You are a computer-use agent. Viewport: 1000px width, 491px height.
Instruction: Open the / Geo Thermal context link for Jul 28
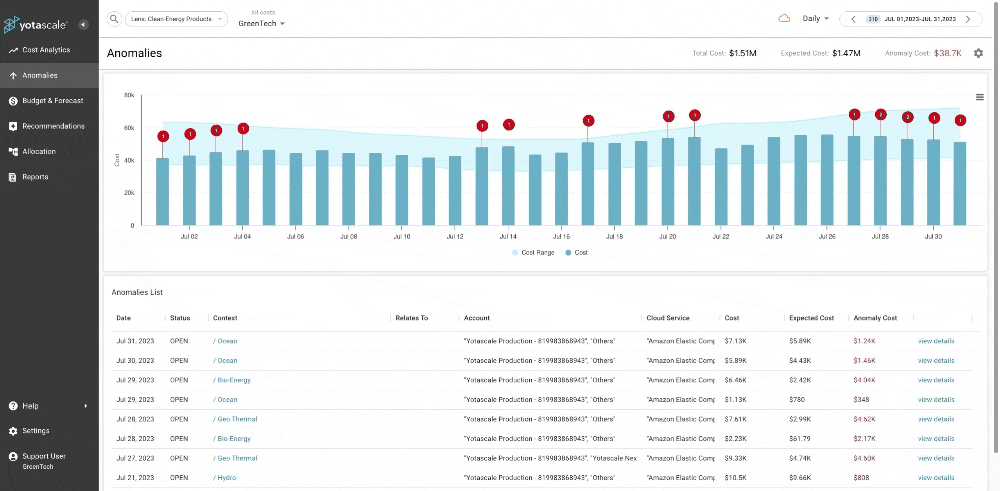click(235, 419)
